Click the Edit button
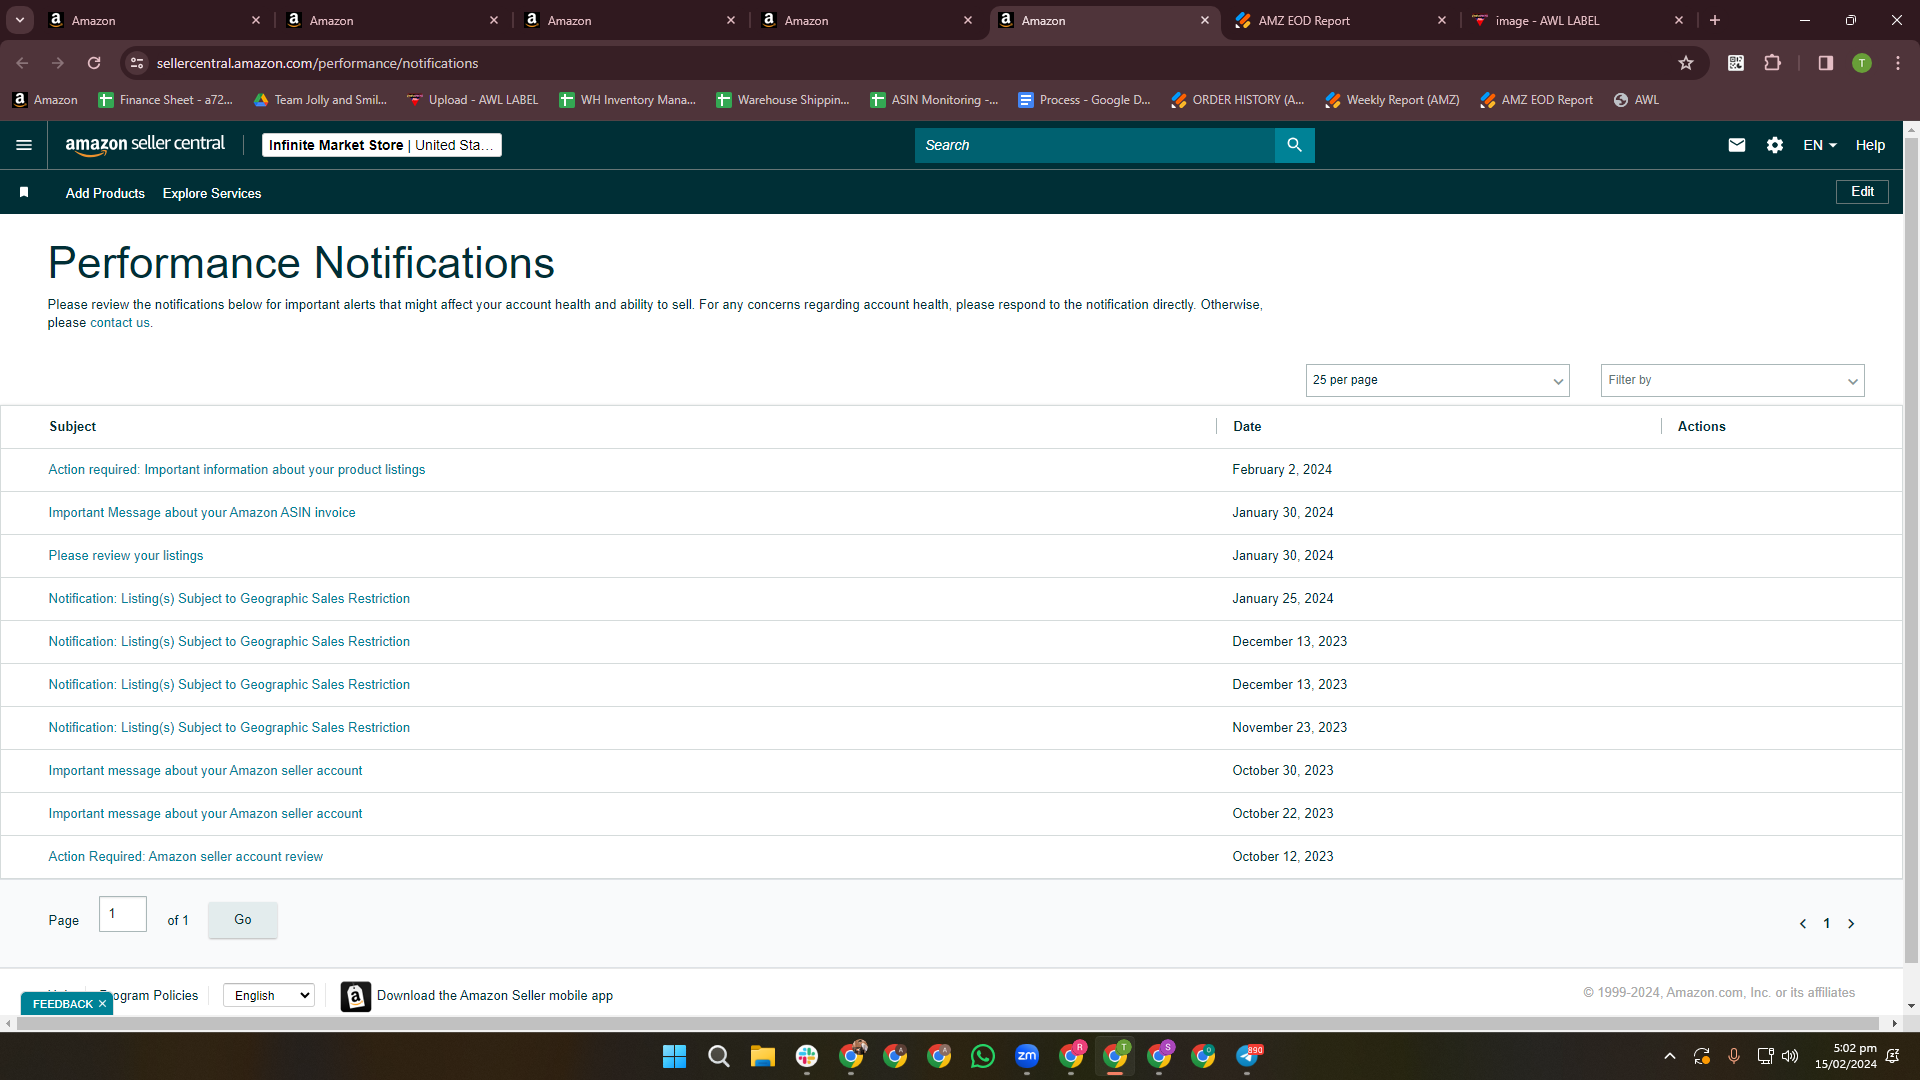 pyautogui.click(x=1862, y=192)
